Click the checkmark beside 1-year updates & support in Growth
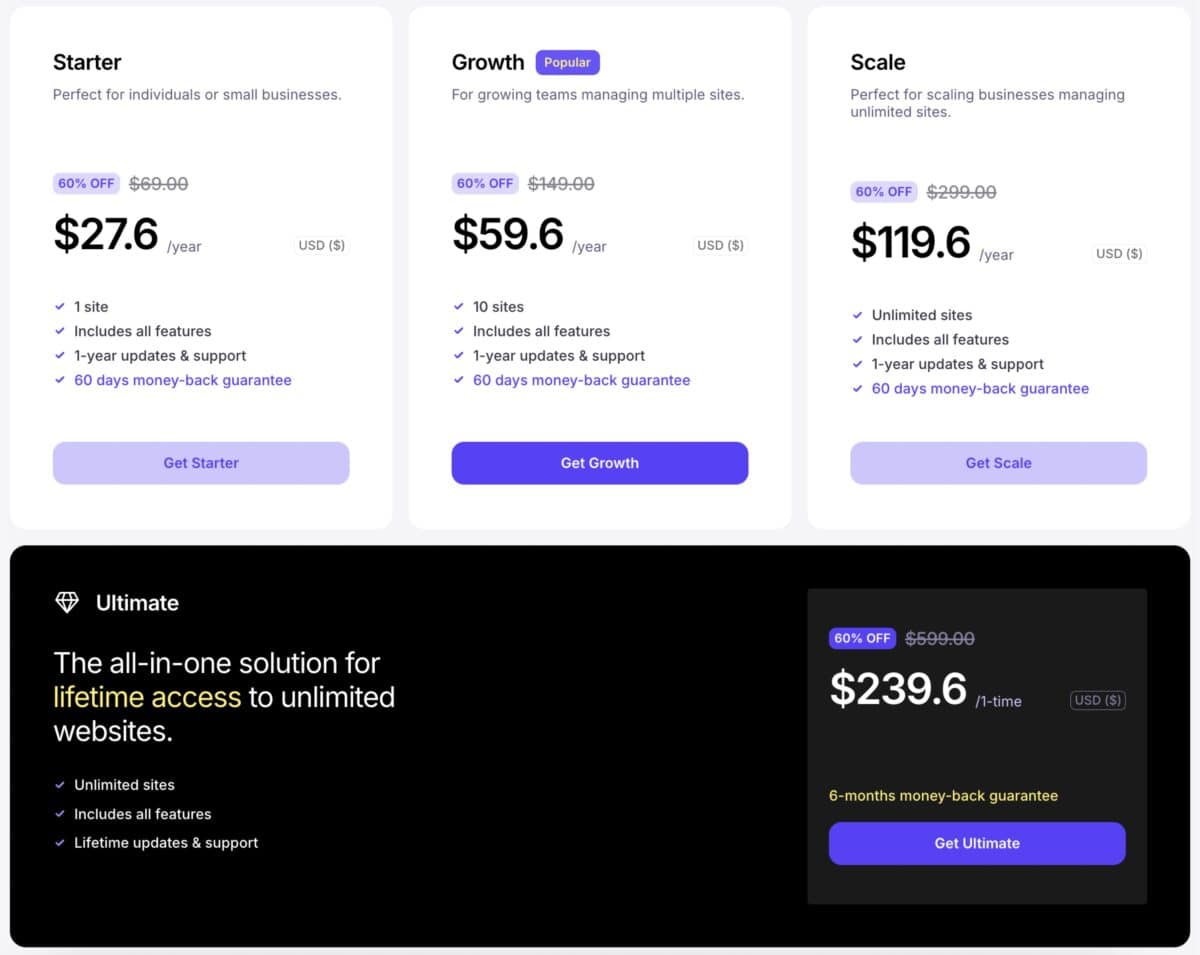1200x955 pixels. pos(459,355)
